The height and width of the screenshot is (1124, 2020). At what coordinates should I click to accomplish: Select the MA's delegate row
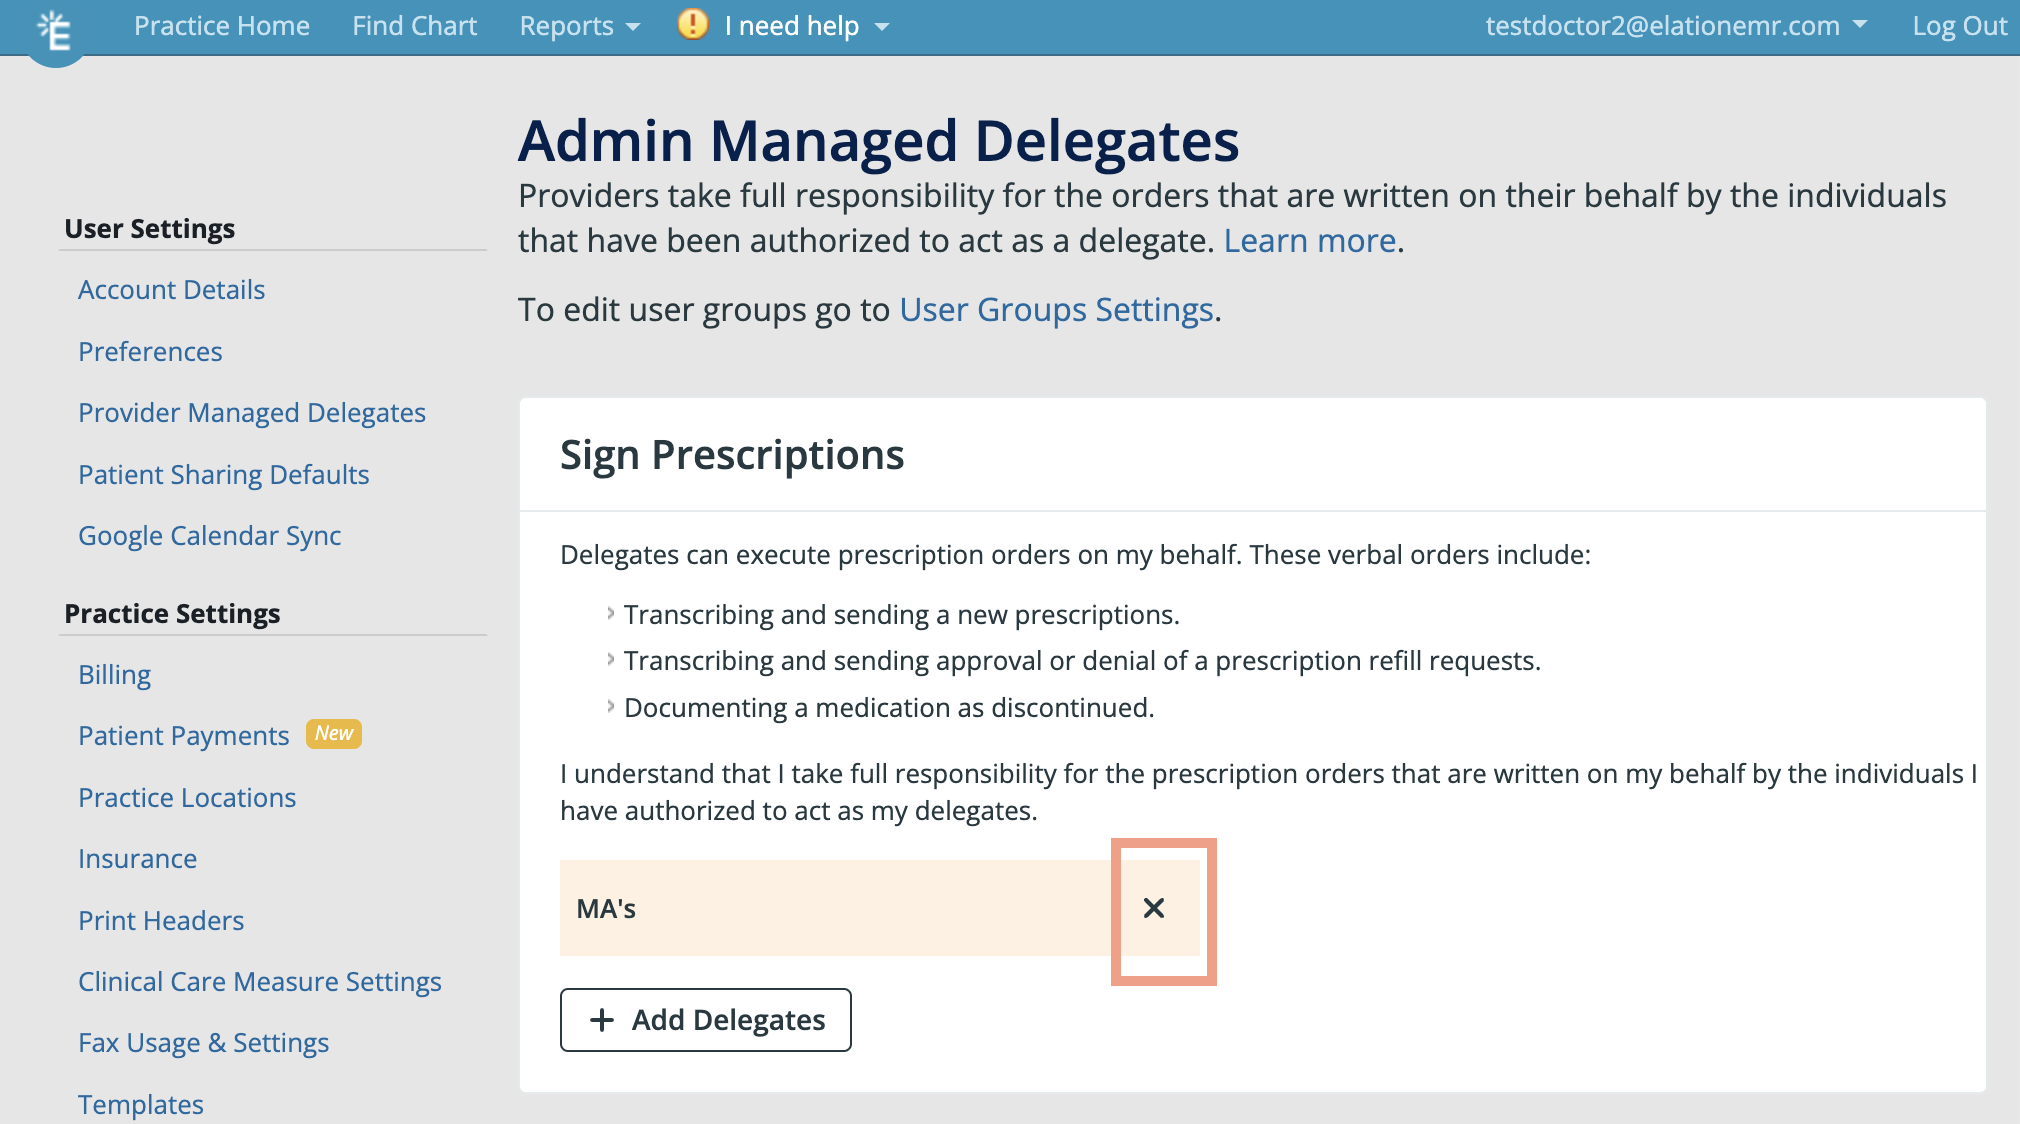800,909
